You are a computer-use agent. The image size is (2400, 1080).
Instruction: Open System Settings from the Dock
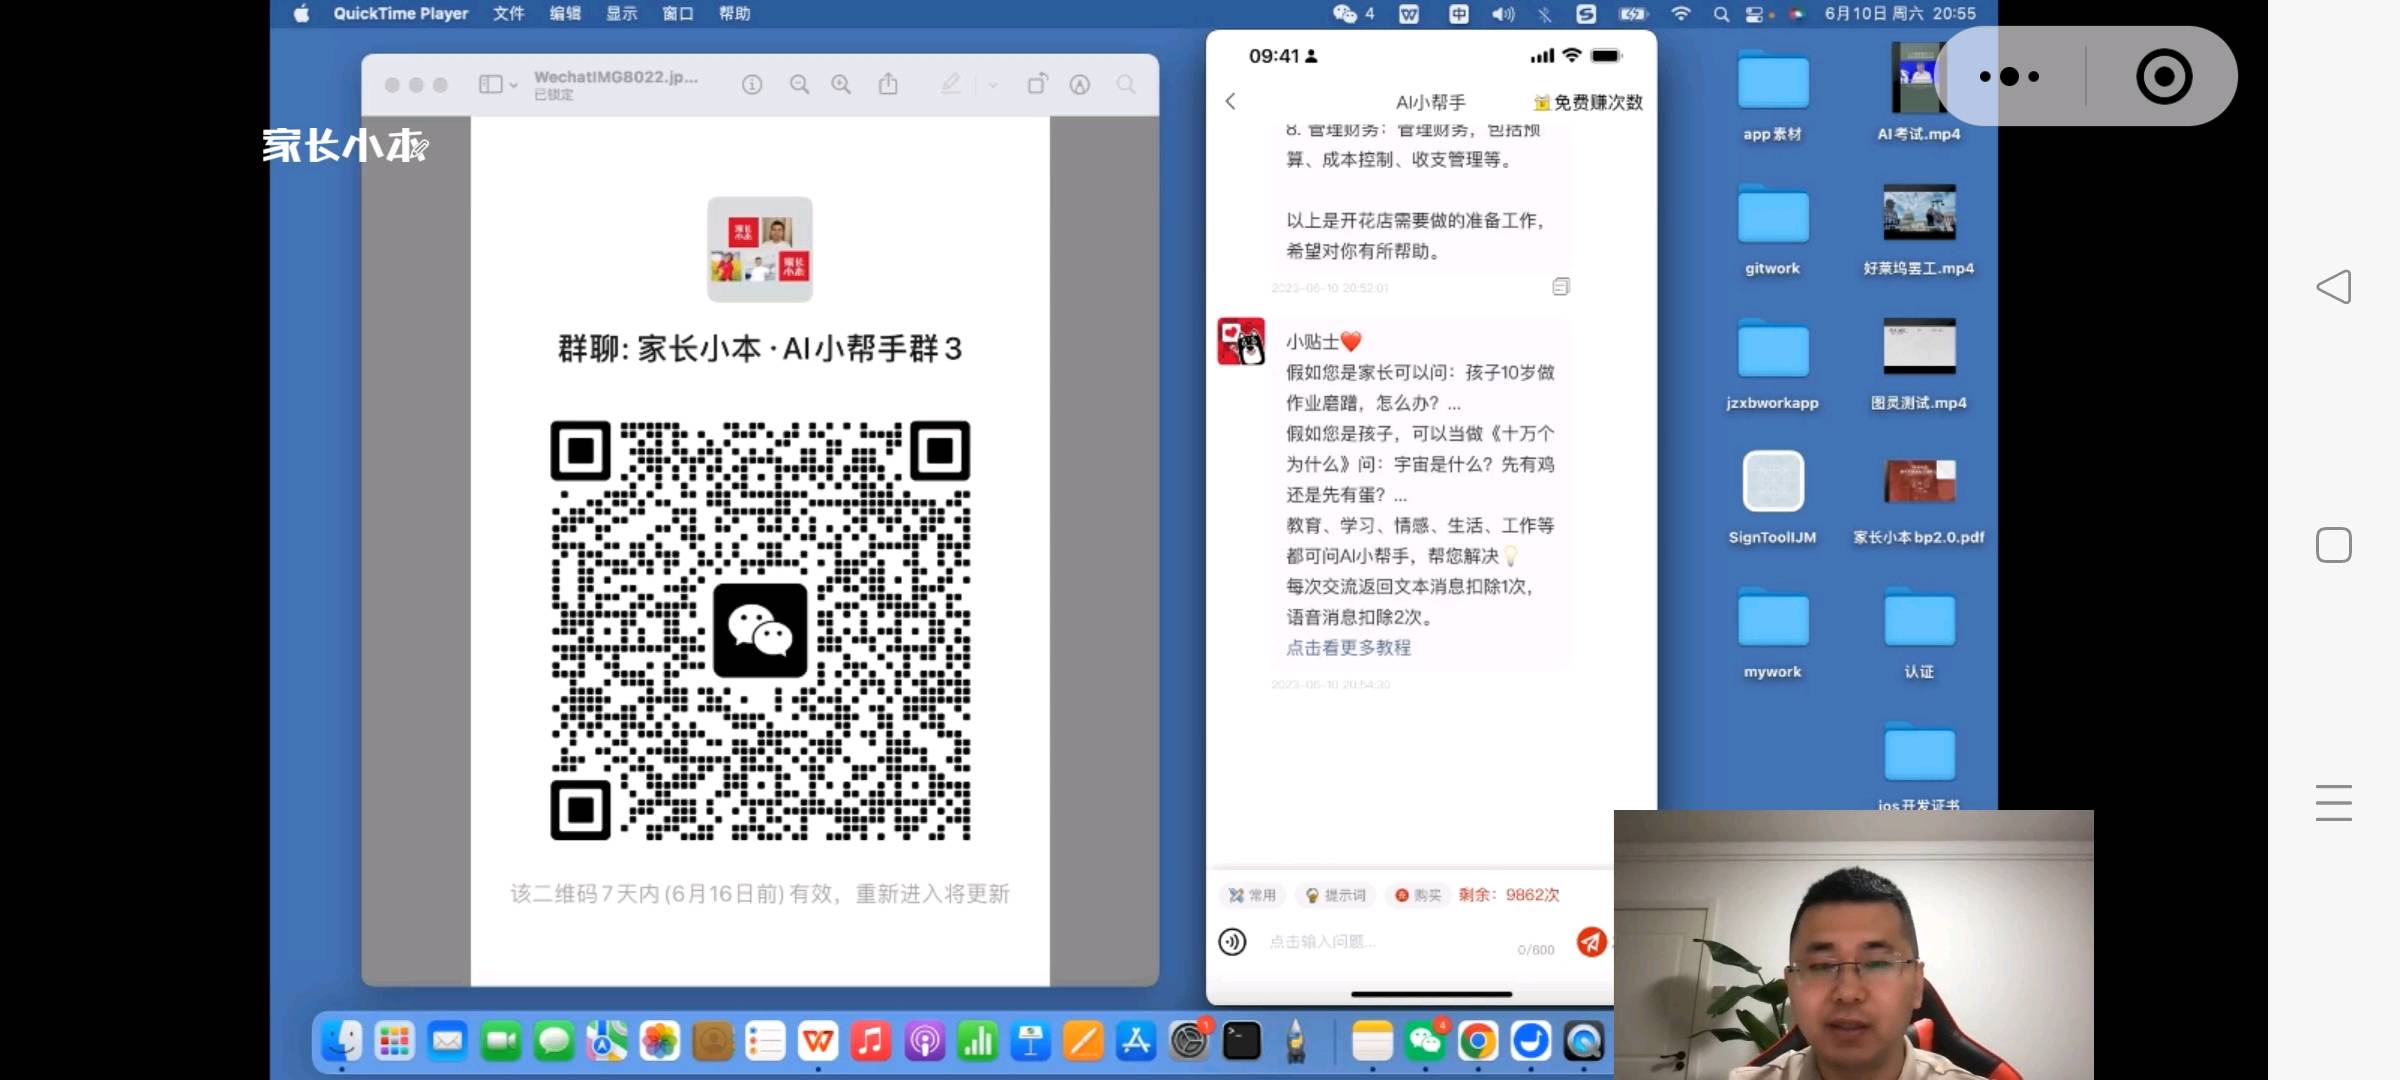(x=1189, y=1042)
